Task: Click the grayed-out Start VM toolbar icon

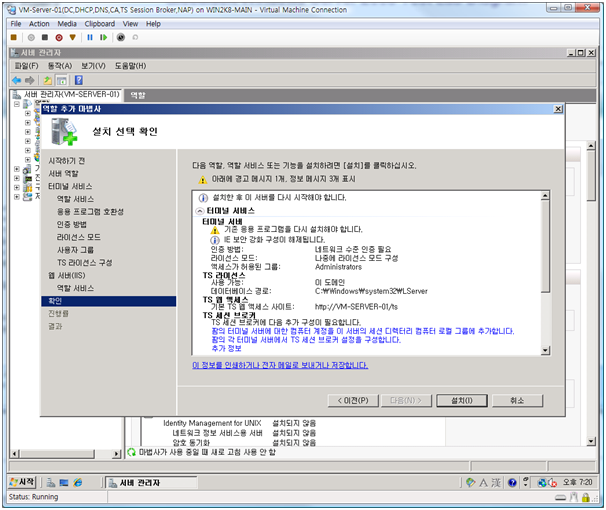Action: click(31, 37)
